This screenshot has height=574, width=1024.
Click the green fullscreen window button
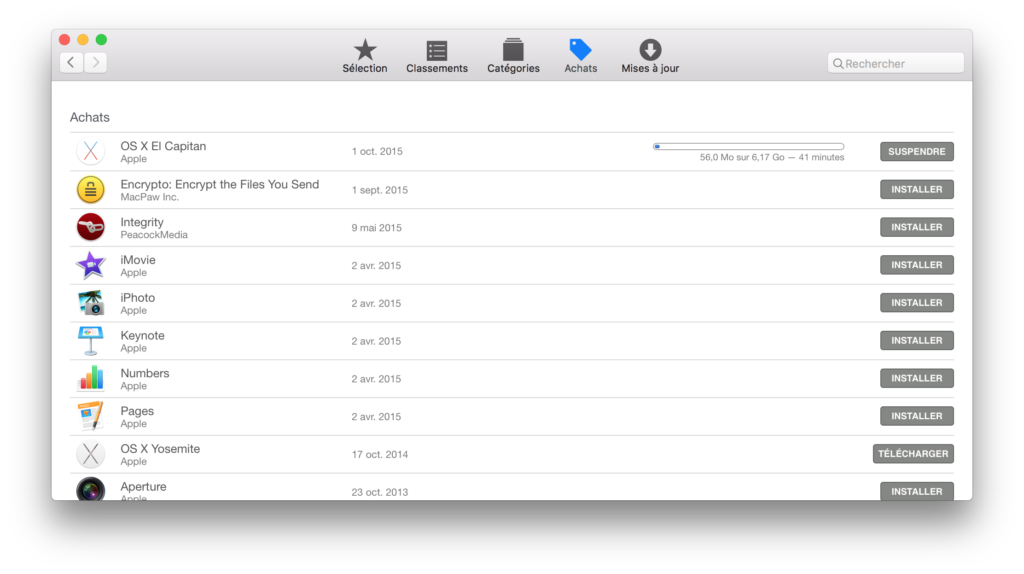click(x=101, y=40)
